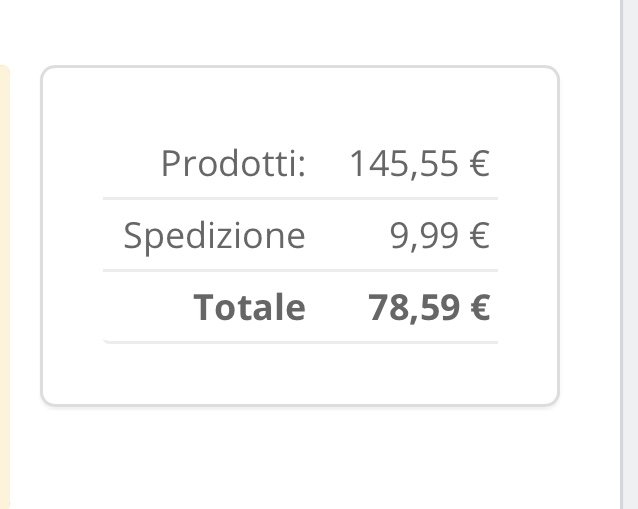The height and width of the screenshot is (509, 638).
Task: Click the blank white area below the summary card
Action: coord(300,460)
